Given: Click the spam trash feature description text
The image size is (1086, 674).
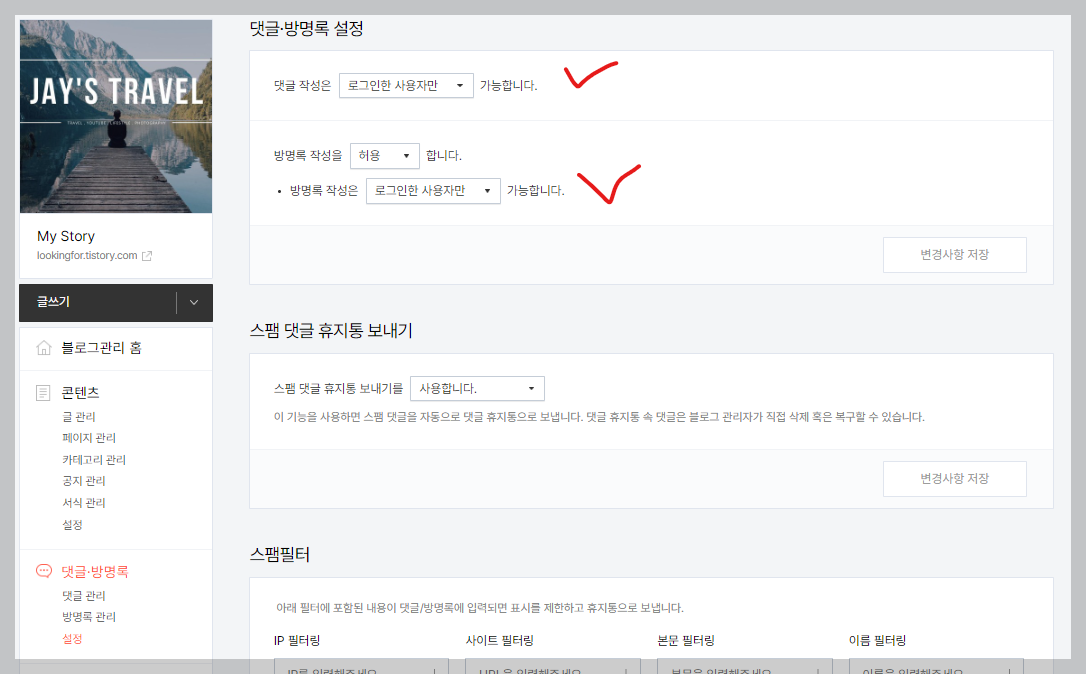Looking at the screenshot, I should tap(599, 417).
